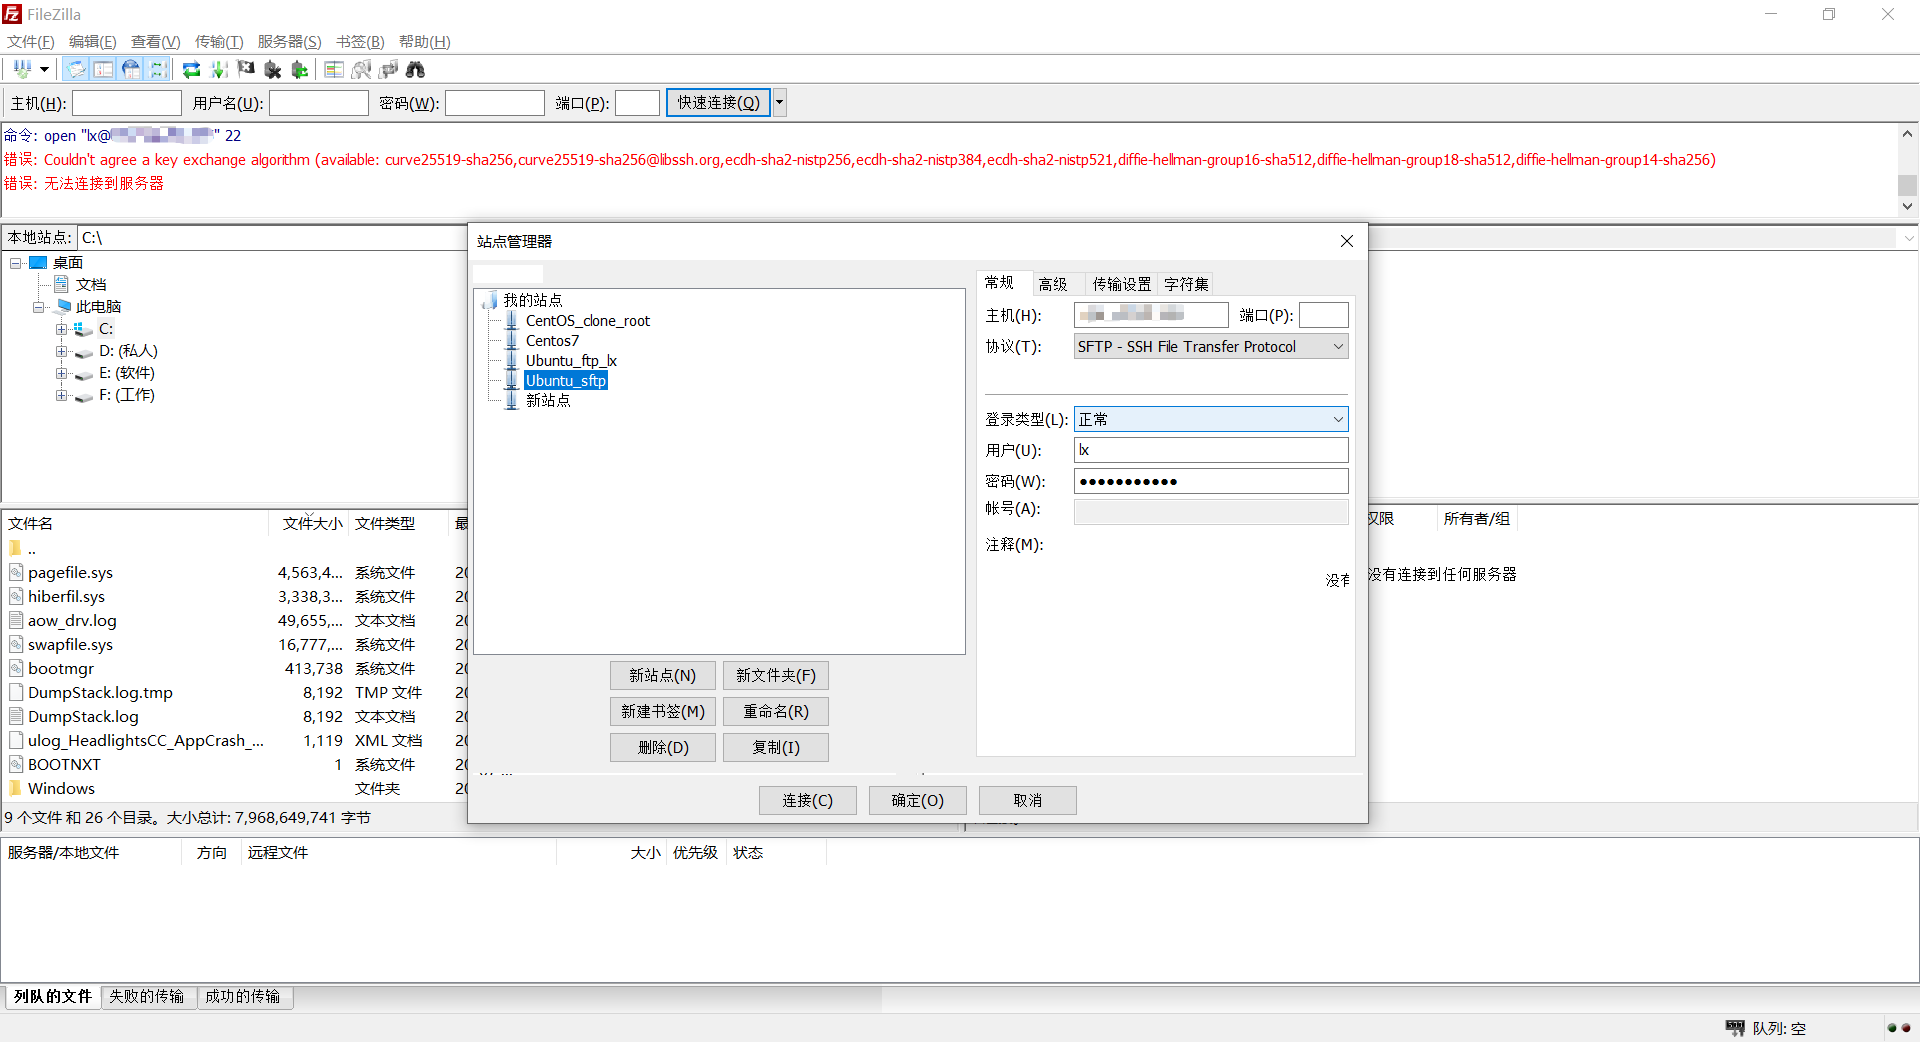This screenshot has height=1042, width=1920.
Task: Toggle directory comparison icon
Action: click(361, 69)
